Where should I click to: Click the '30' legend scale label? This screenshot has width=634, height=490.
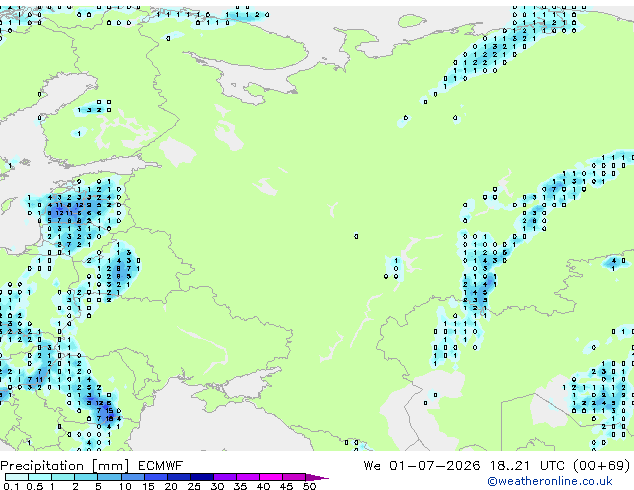(217, 486)
